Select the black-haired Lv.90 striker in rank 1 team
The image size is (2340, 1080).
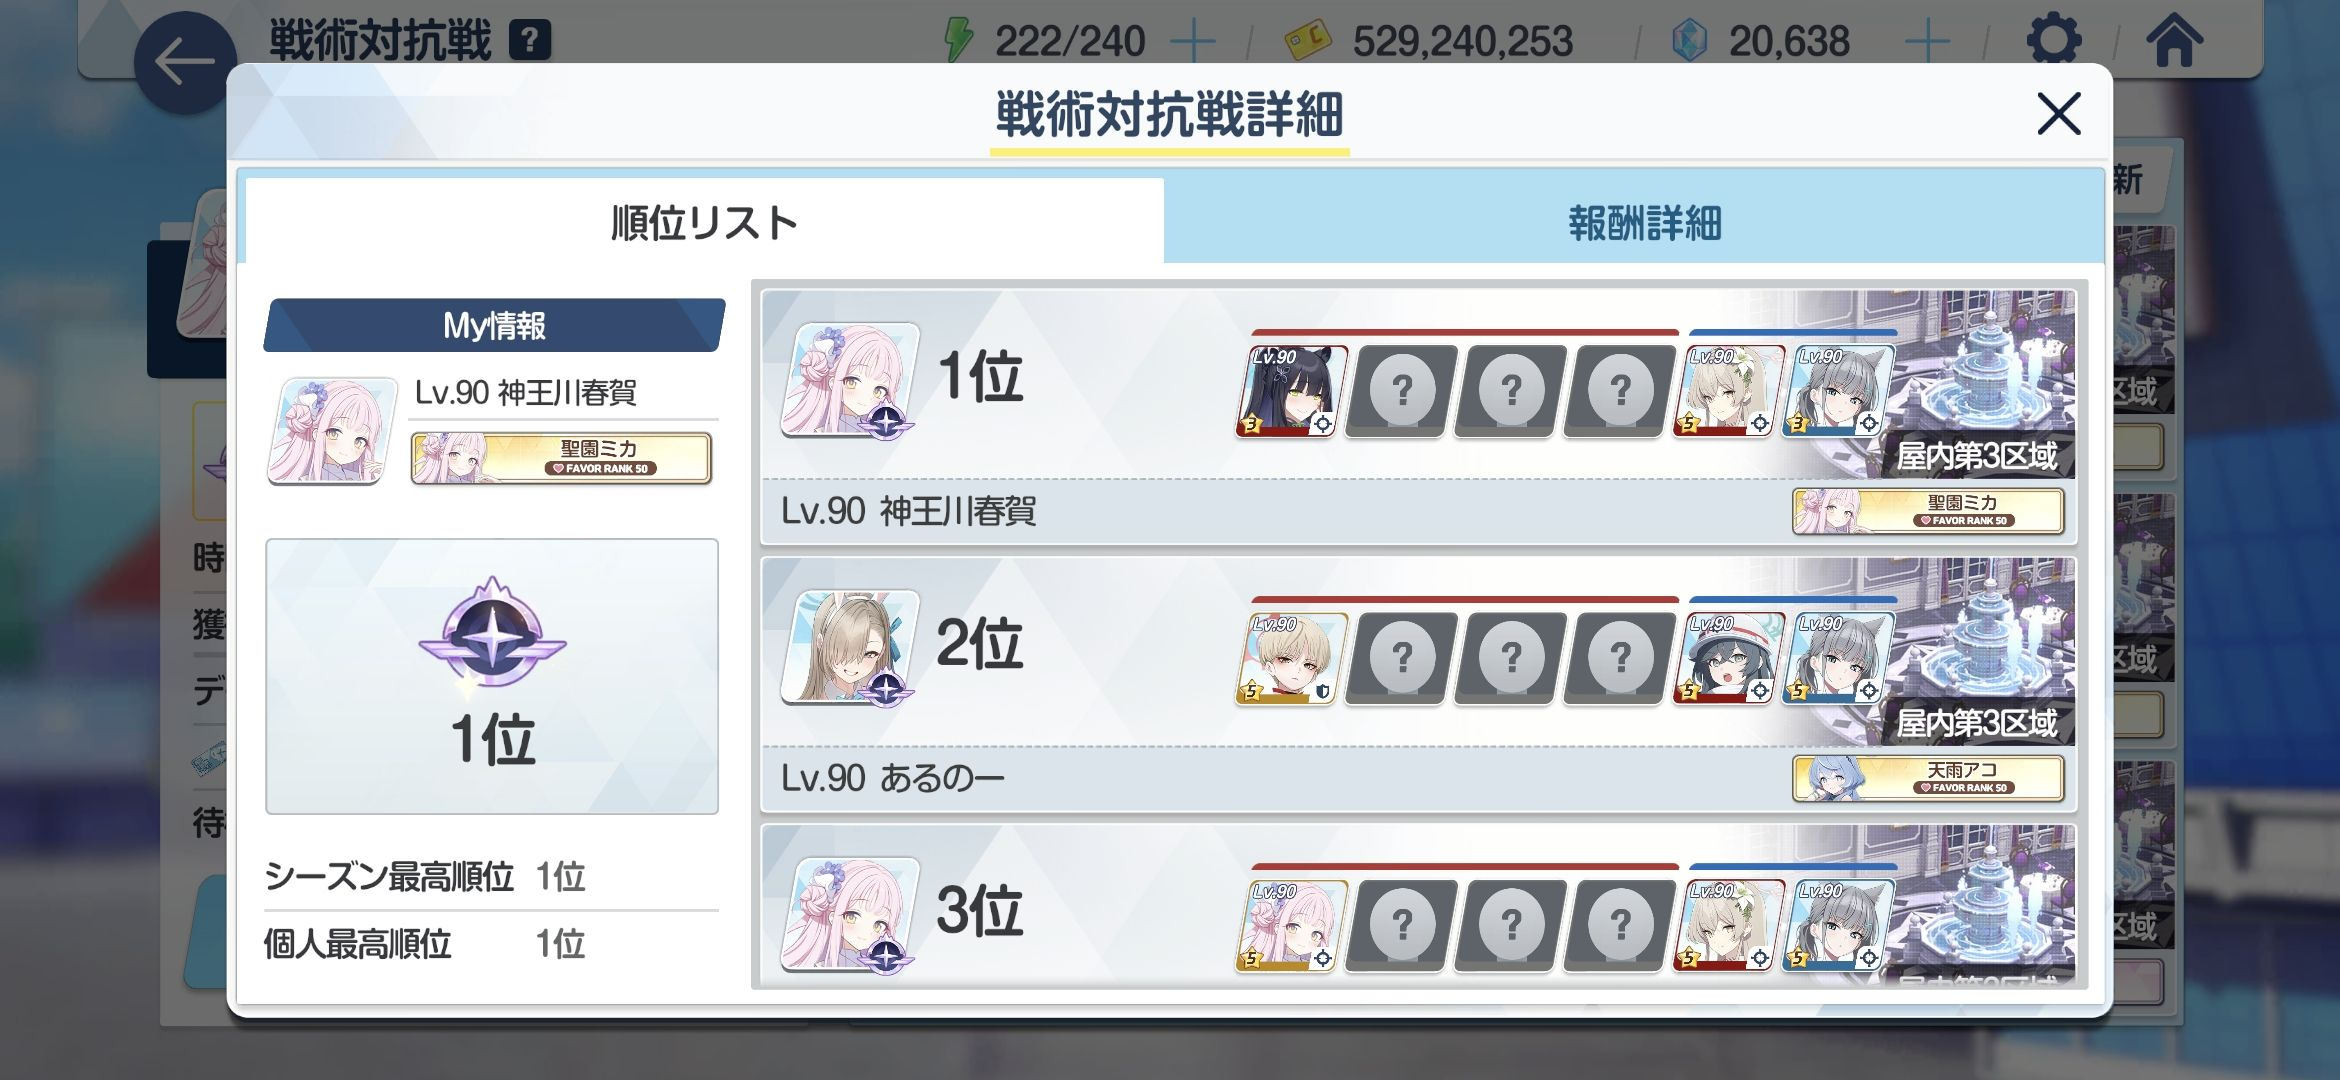click(x=1291, y=390)
